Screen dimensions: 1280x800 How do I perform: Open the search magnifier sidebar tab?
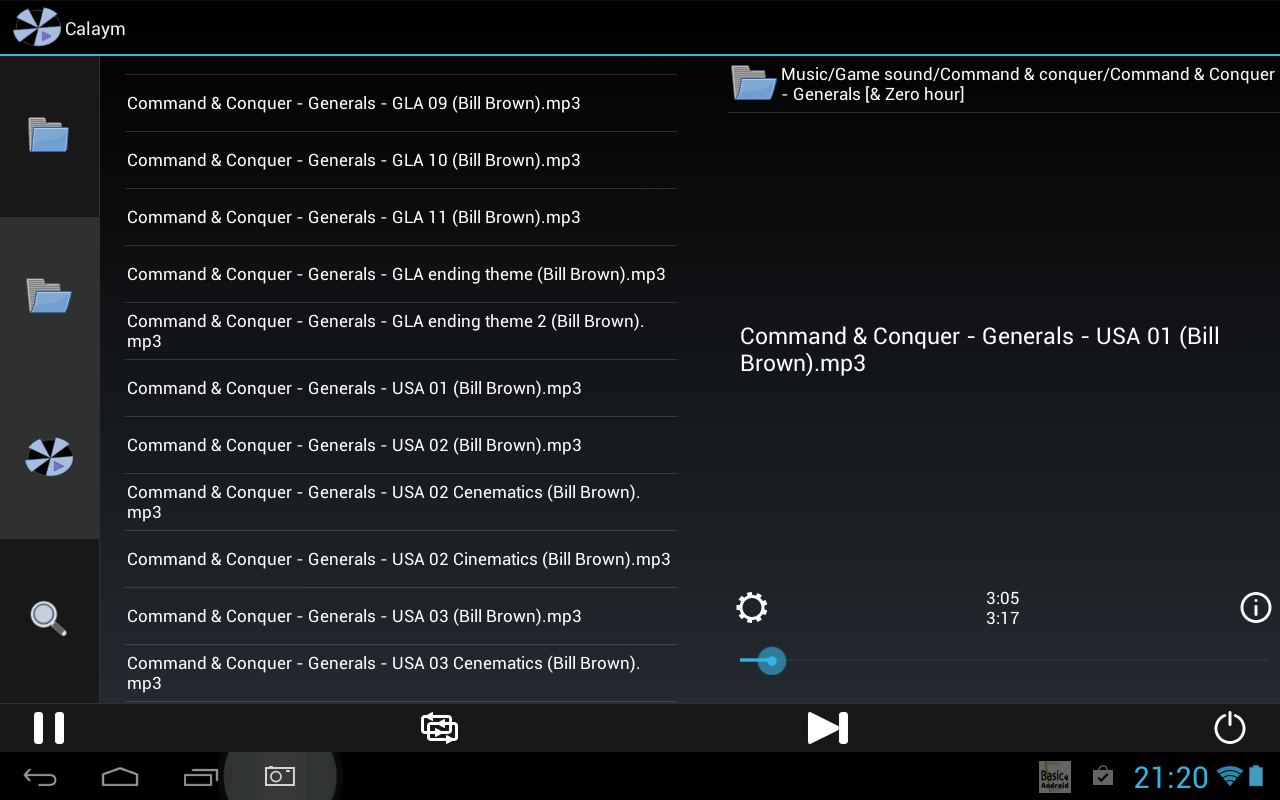pos(48,618)
